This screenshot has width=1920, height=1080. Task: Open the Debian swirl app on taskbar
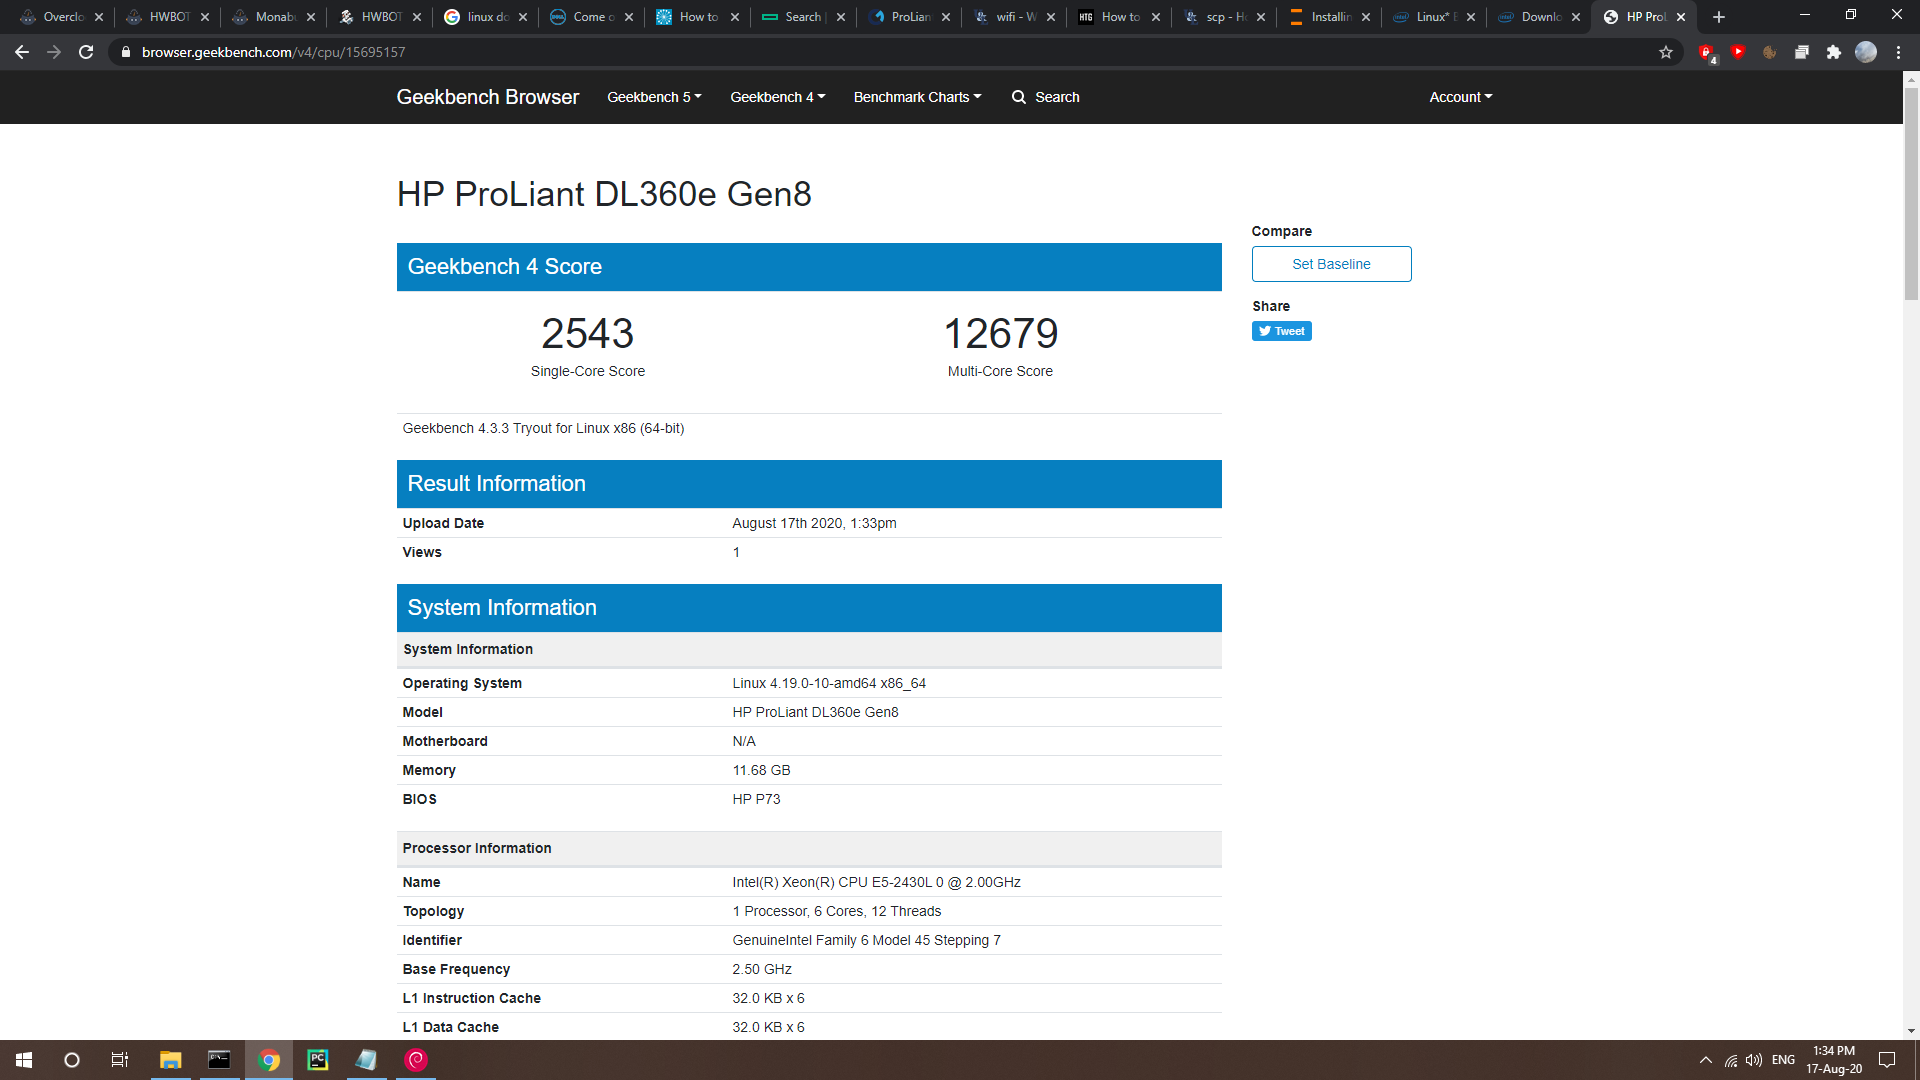(416, 1060)
